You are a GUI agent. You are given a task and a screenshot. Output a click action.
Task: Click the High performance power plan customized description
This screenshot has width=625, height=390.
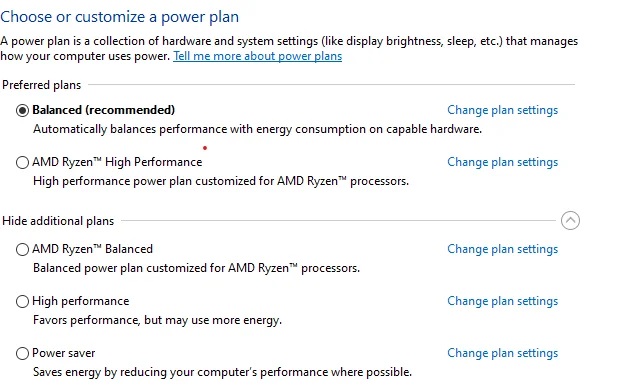click(221, 181)
